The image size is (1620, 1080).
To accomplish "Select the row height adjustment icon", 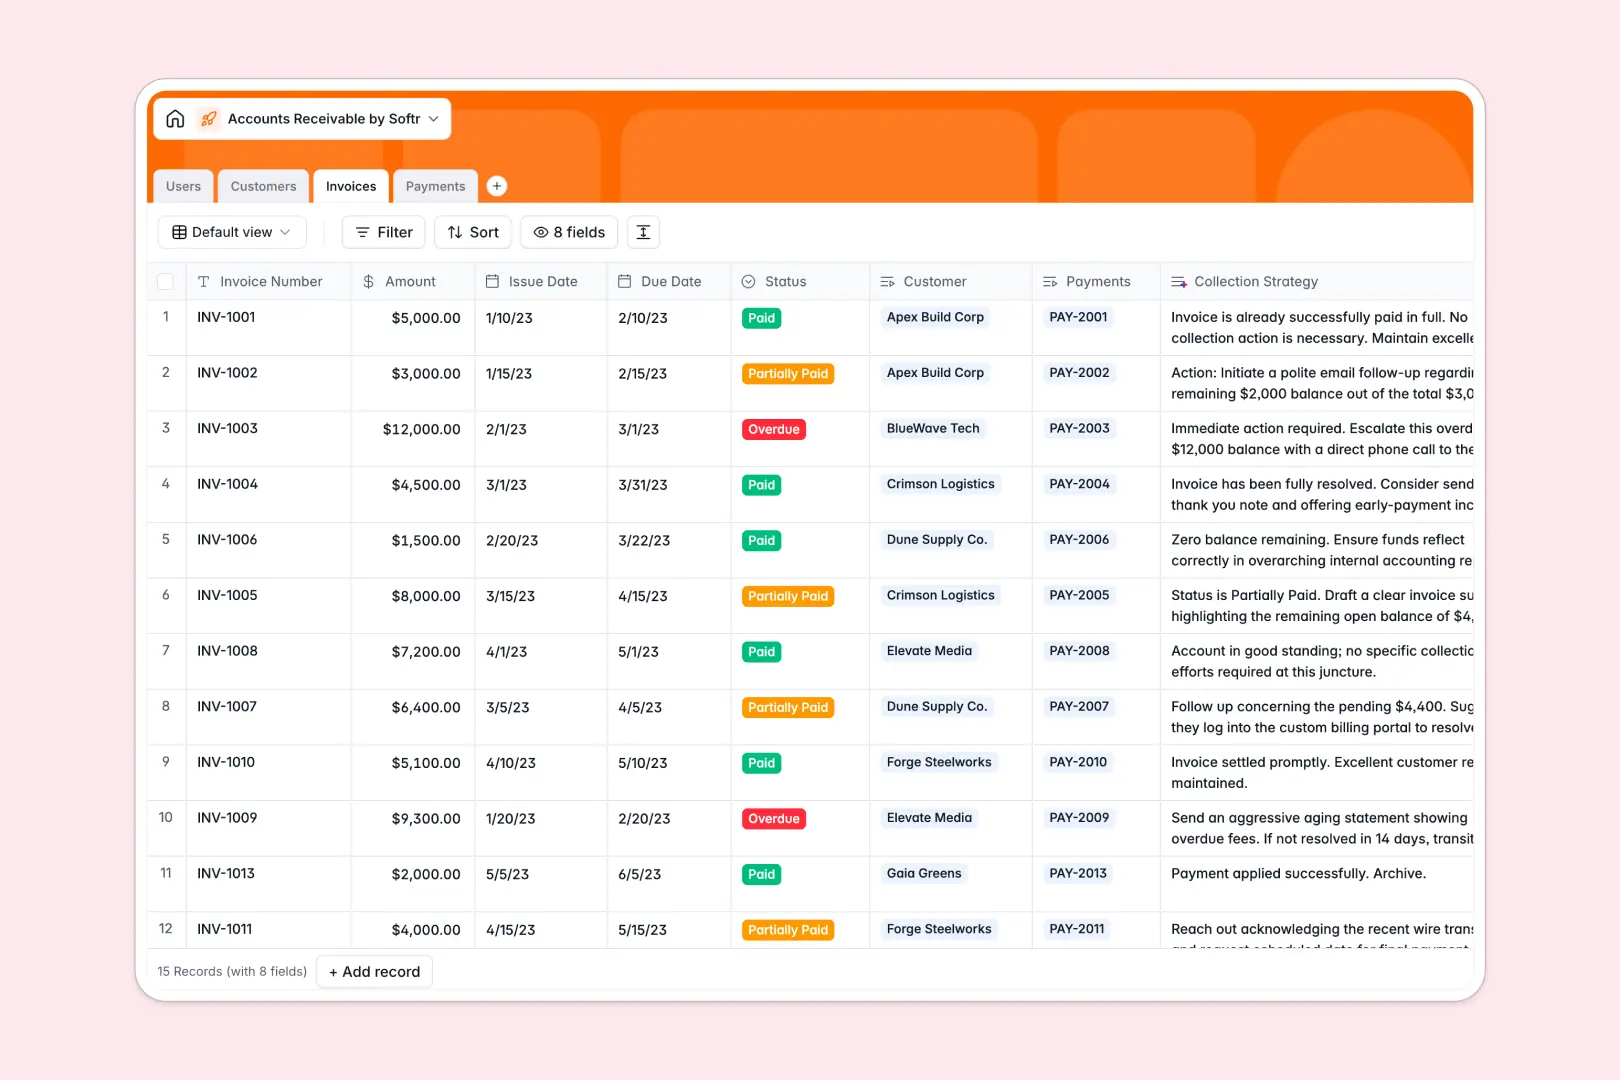I will point(643,232).
